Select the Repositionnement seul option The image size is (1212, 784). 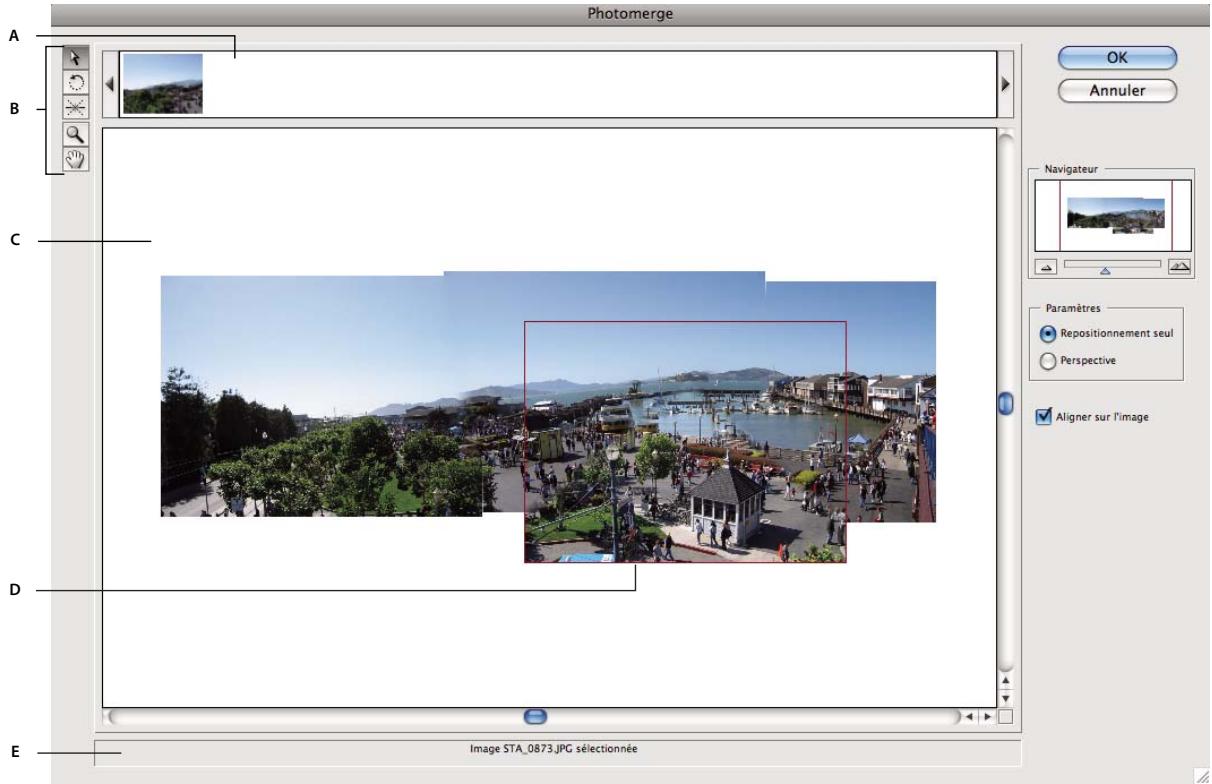click(1048, 335)
